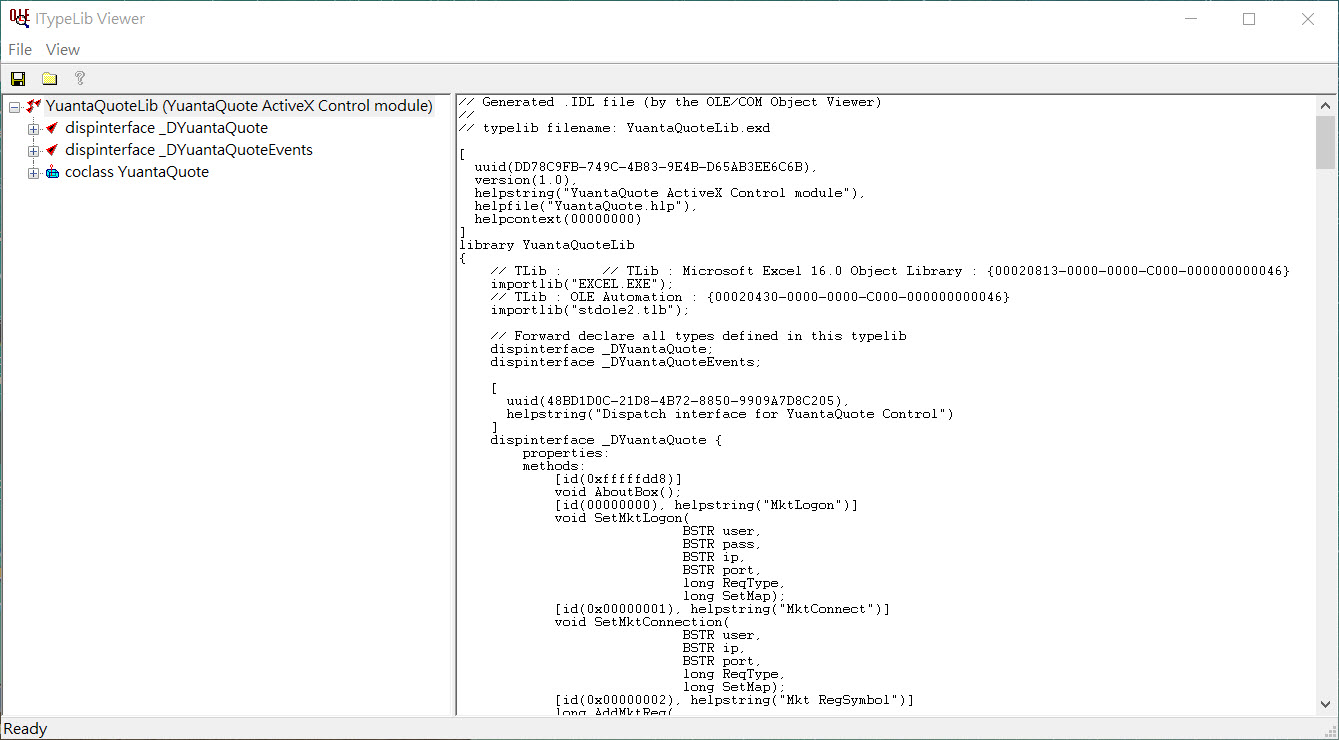Click the help question mark icon

(x=80, y=79)
